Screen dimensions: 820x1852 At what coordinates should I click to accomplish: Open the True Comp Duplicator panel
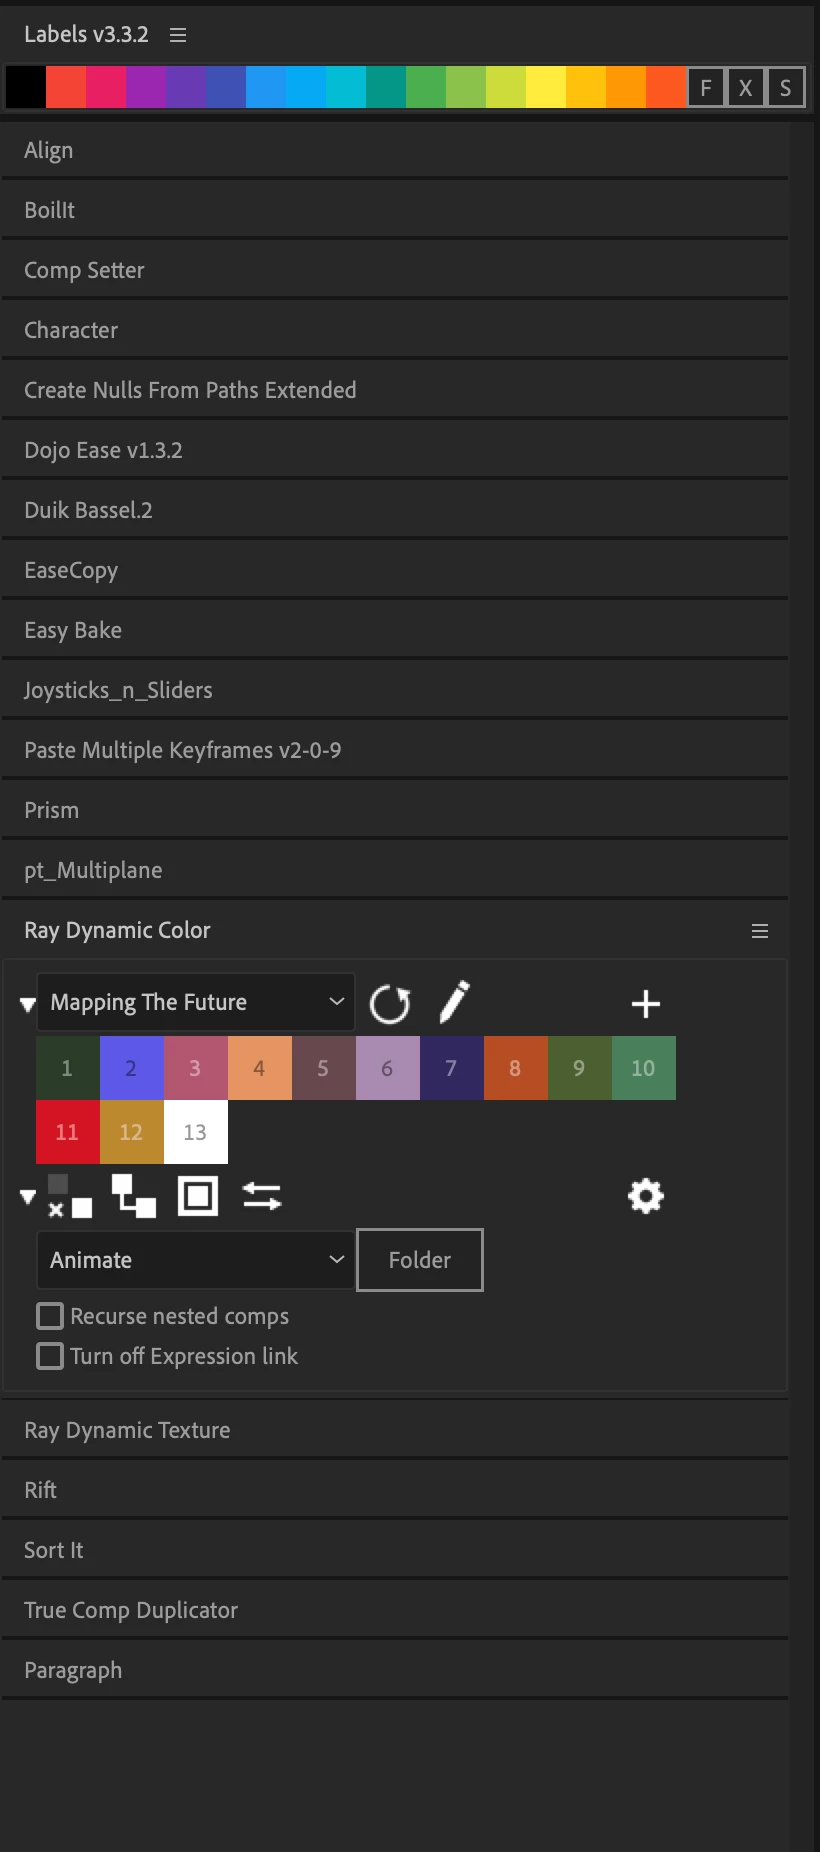[395, 1610]
